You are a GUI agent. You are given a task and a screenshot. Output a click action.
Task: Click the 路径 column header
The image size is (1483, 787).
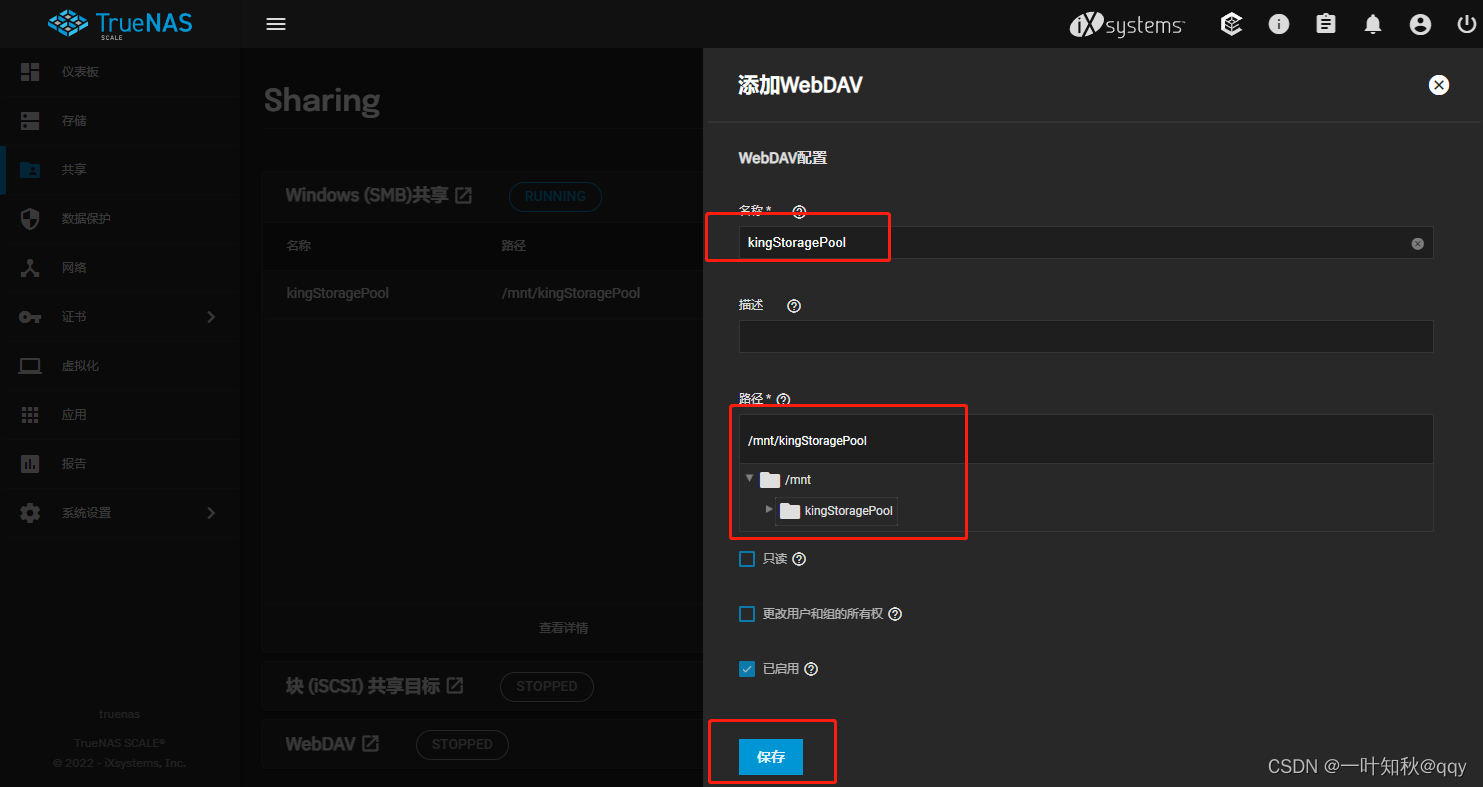click(514, 245)
